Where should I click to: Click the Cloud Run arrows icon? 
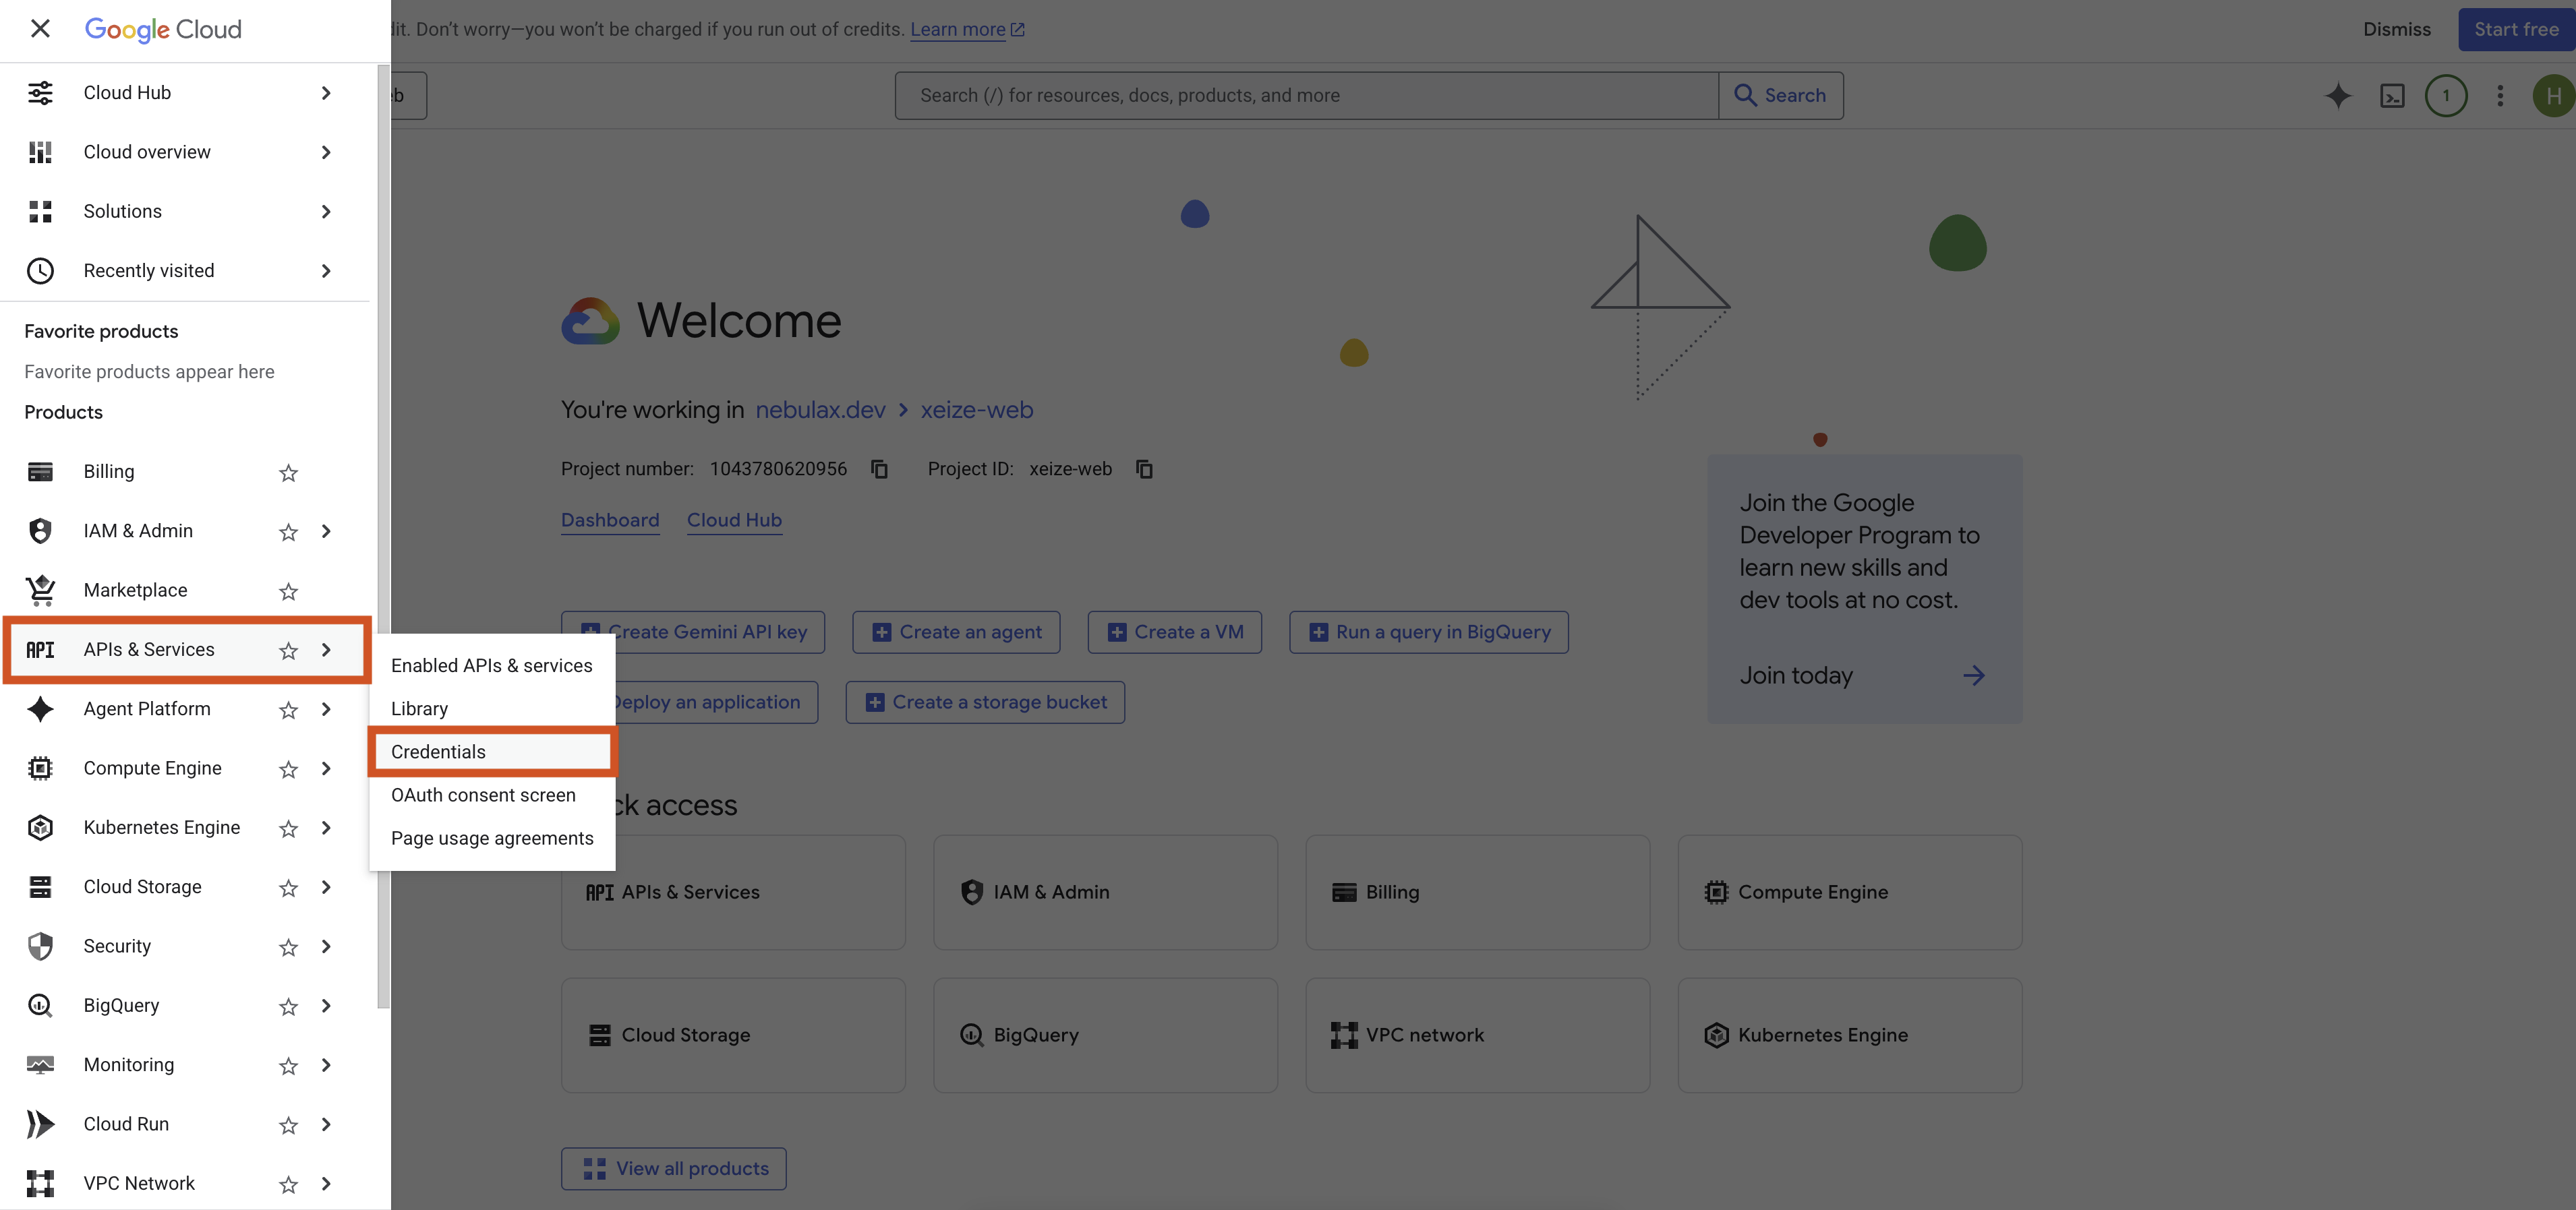(40, 1124)
